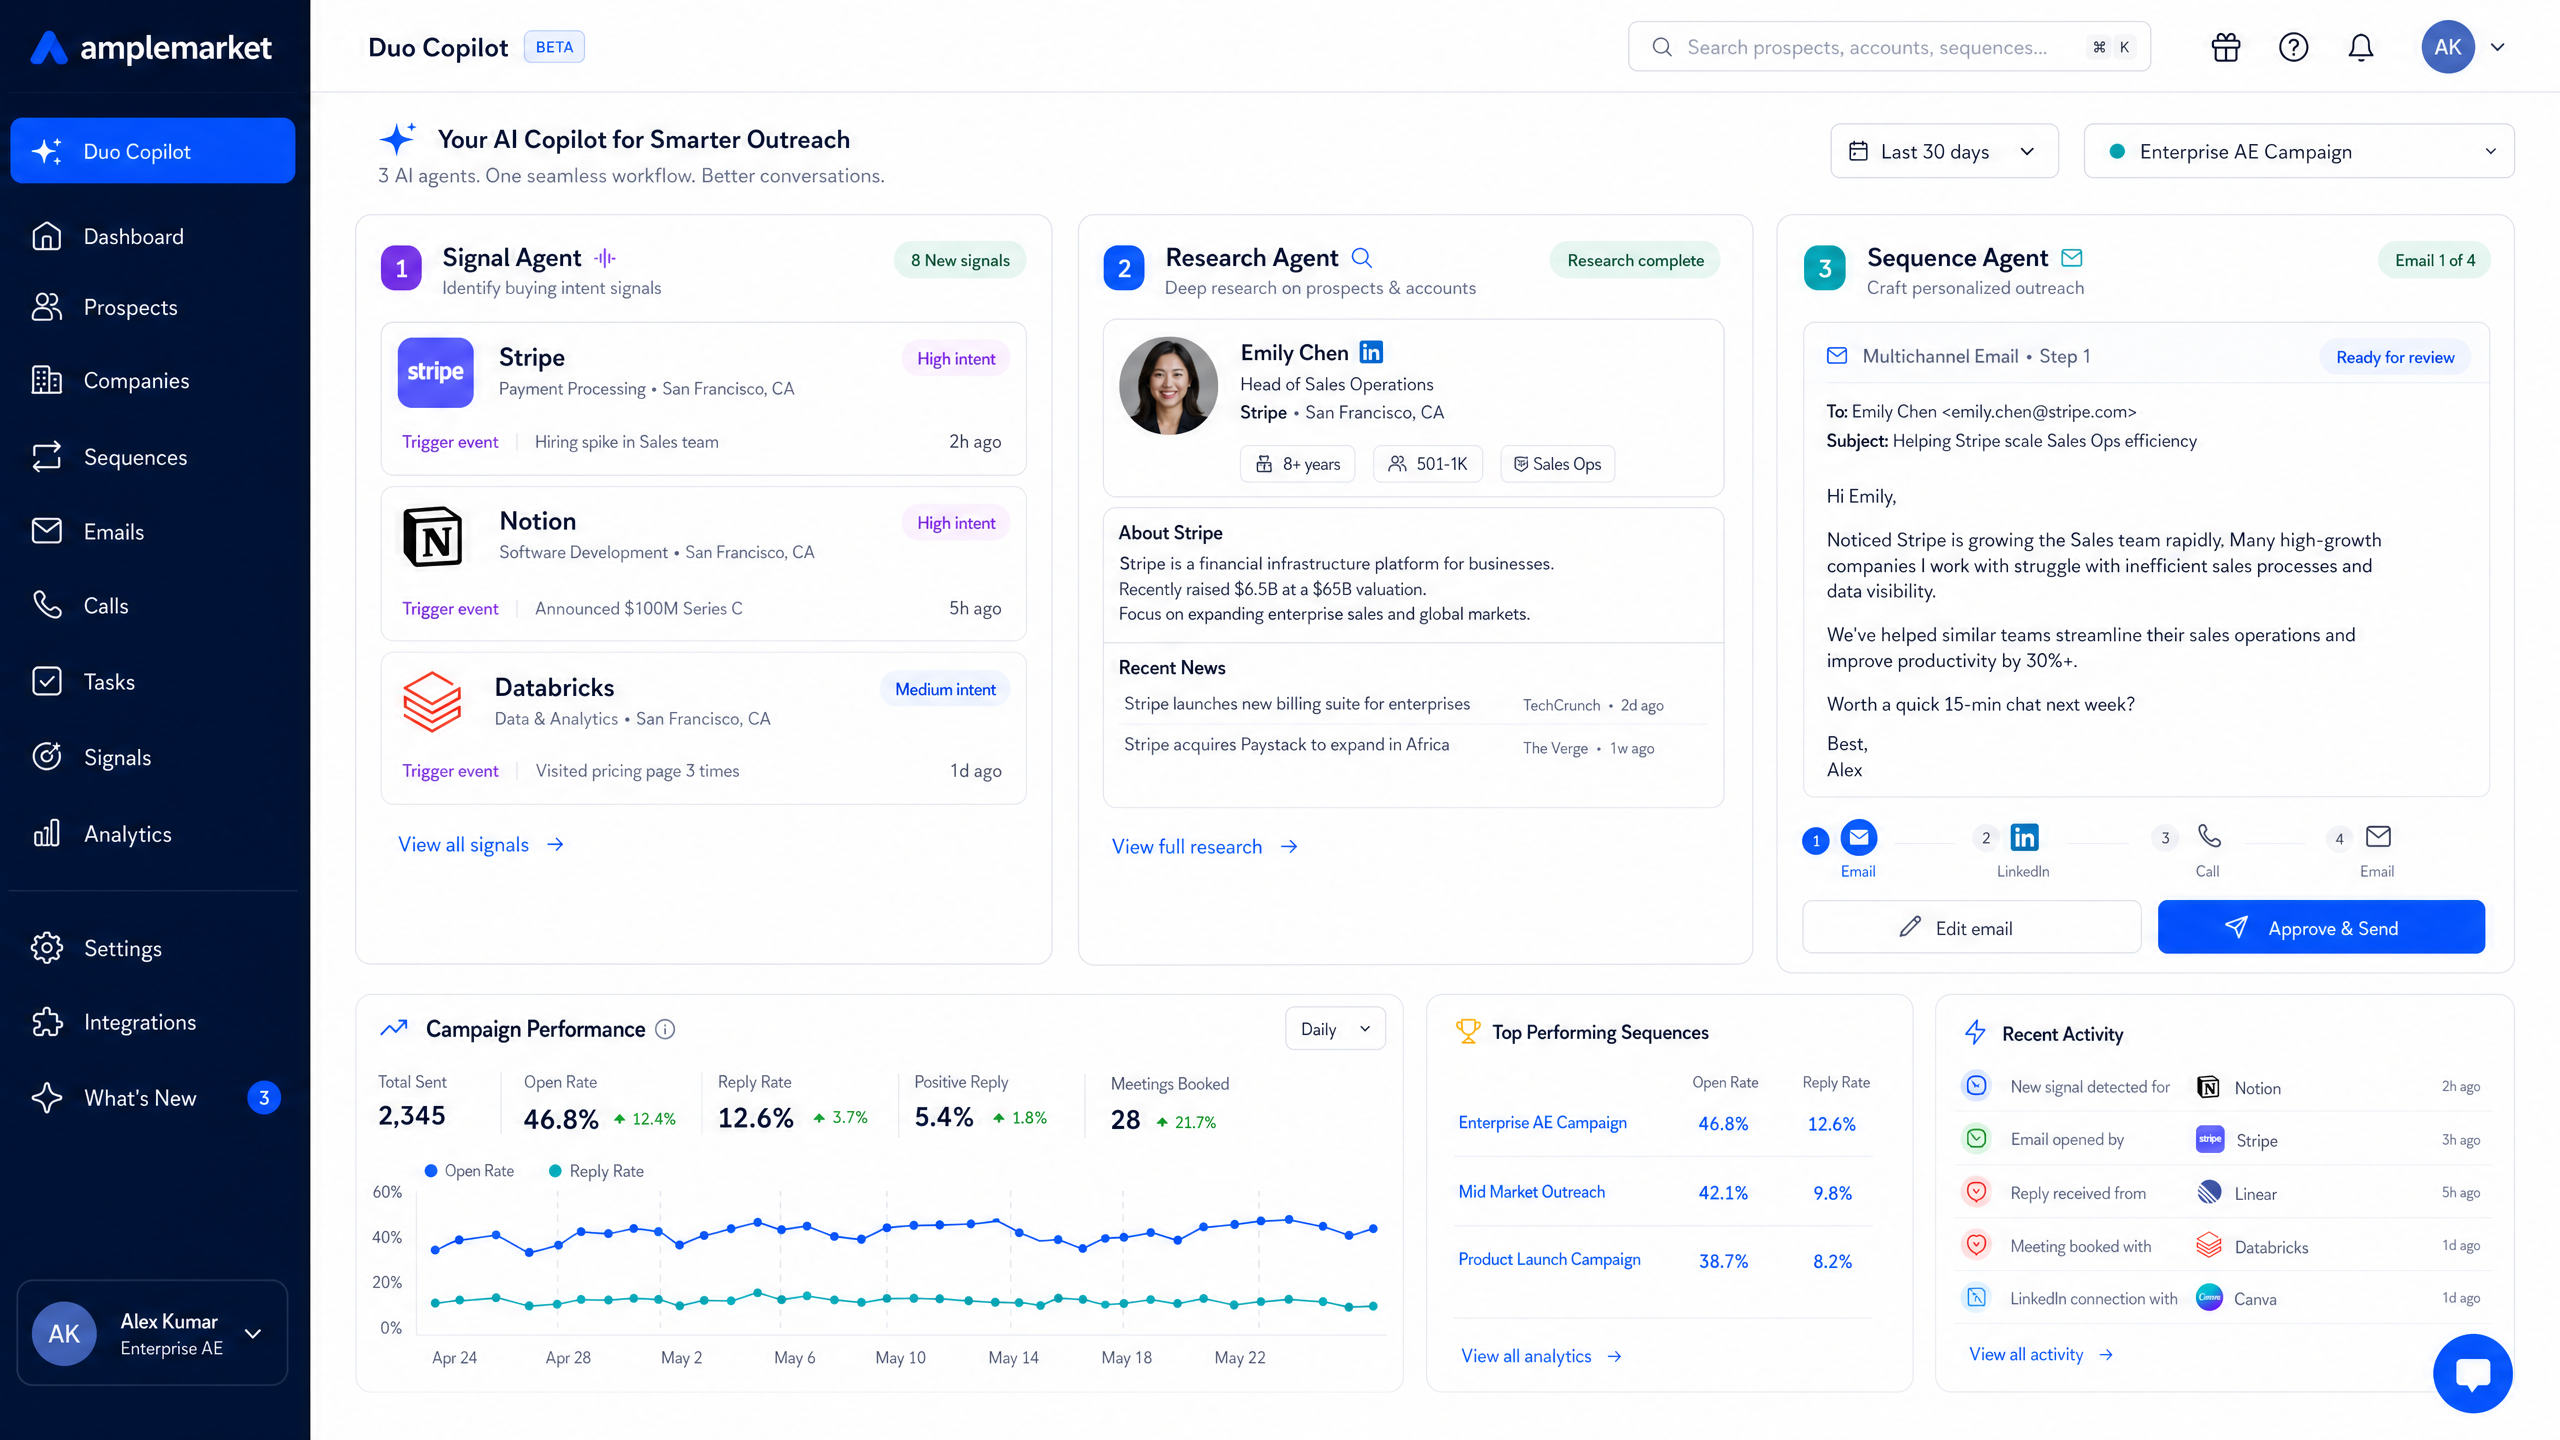Open Integrations in sidebar
Viewport: 2560px width, 1440px height.
pos(152,1022)
